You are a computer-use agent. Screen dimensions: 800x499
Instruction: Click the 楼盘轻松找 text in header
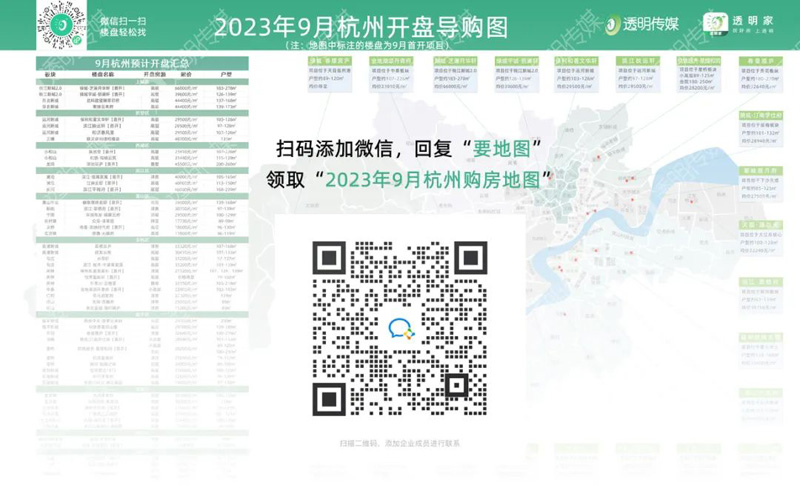click(x=123, y=32)
